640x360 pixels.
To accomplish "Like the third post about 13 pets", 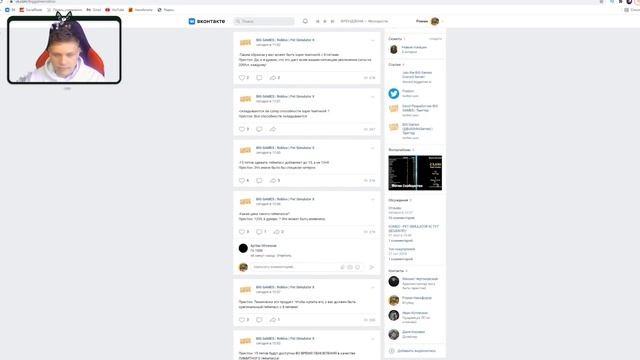I will point(242,180).
